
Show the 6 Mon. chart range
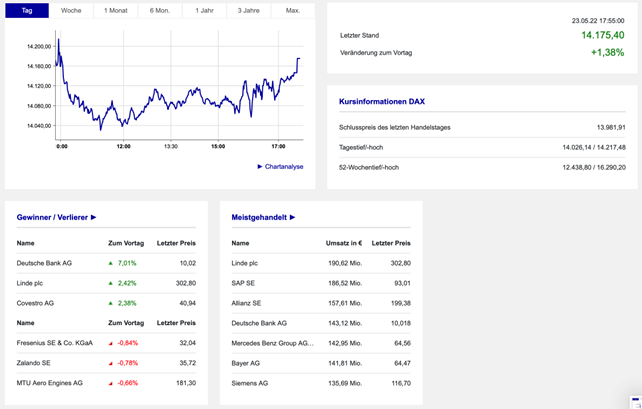pyautogui.click(x=160, y=10)
